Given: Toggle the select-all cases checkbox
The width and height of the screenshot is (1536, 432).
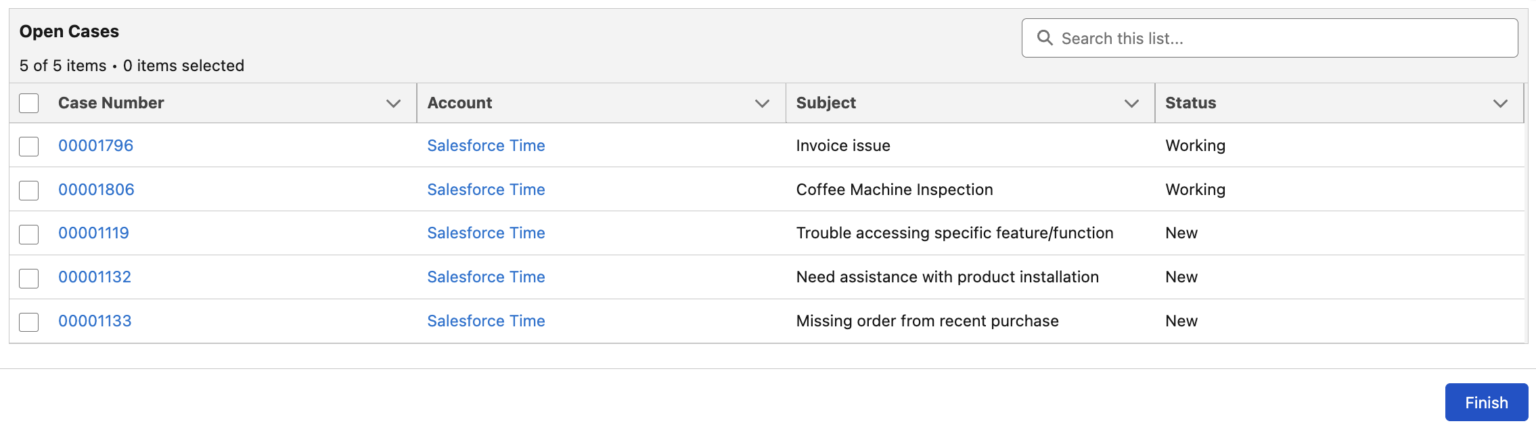Looking at the screenshot, I should point(29,103).
